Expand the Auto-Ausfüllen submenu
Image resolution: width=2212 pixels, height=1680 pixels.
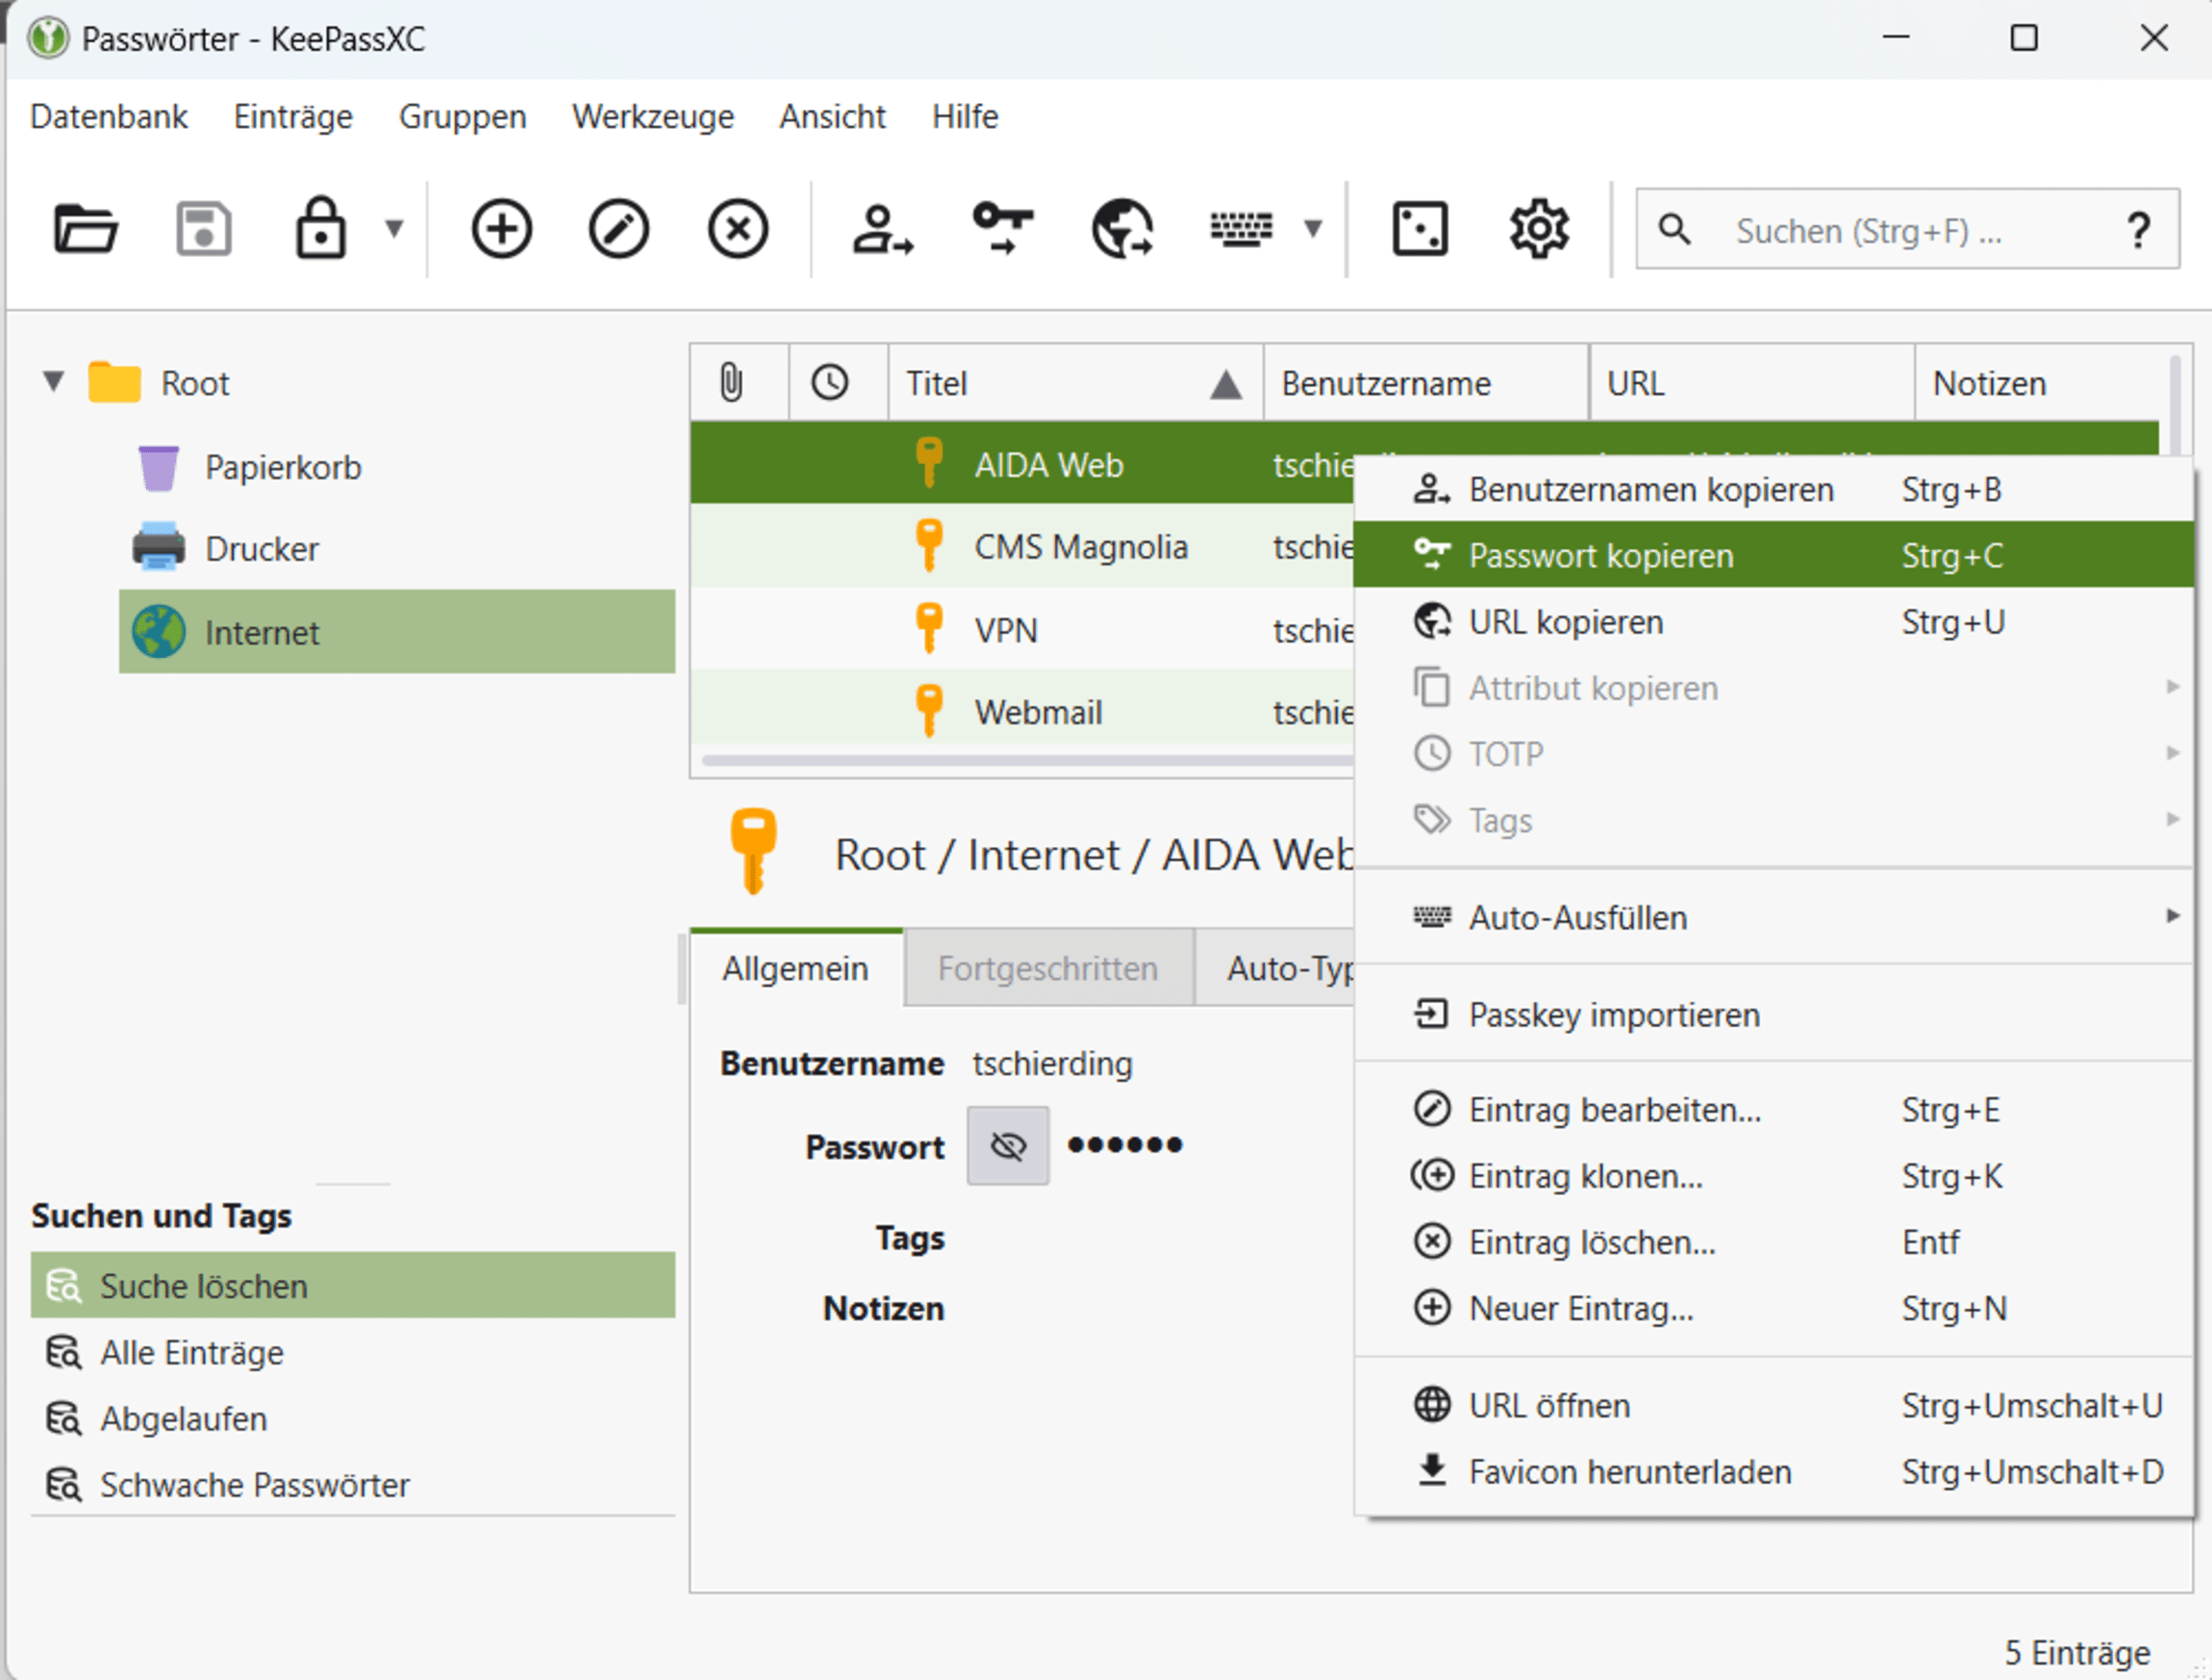(x=1773, y=917)
